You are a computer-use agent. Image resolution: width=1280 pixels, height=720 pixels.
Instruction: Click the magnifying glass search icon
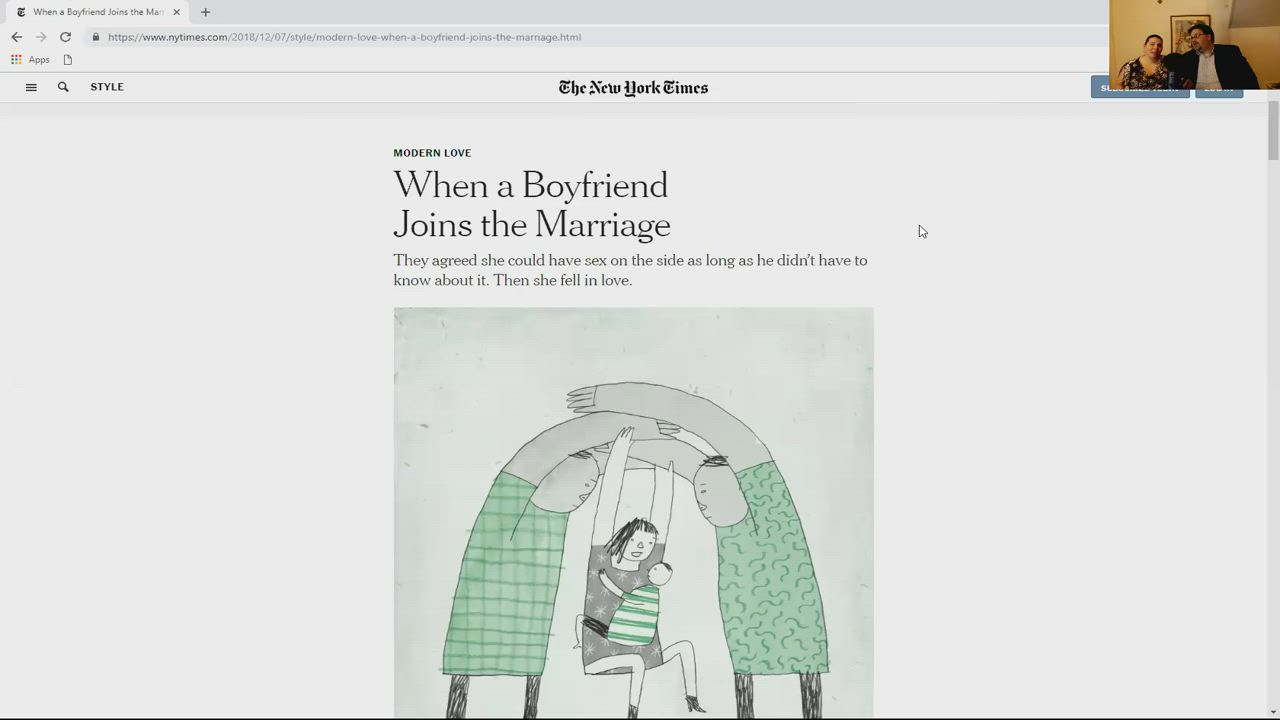pos(63,87)
